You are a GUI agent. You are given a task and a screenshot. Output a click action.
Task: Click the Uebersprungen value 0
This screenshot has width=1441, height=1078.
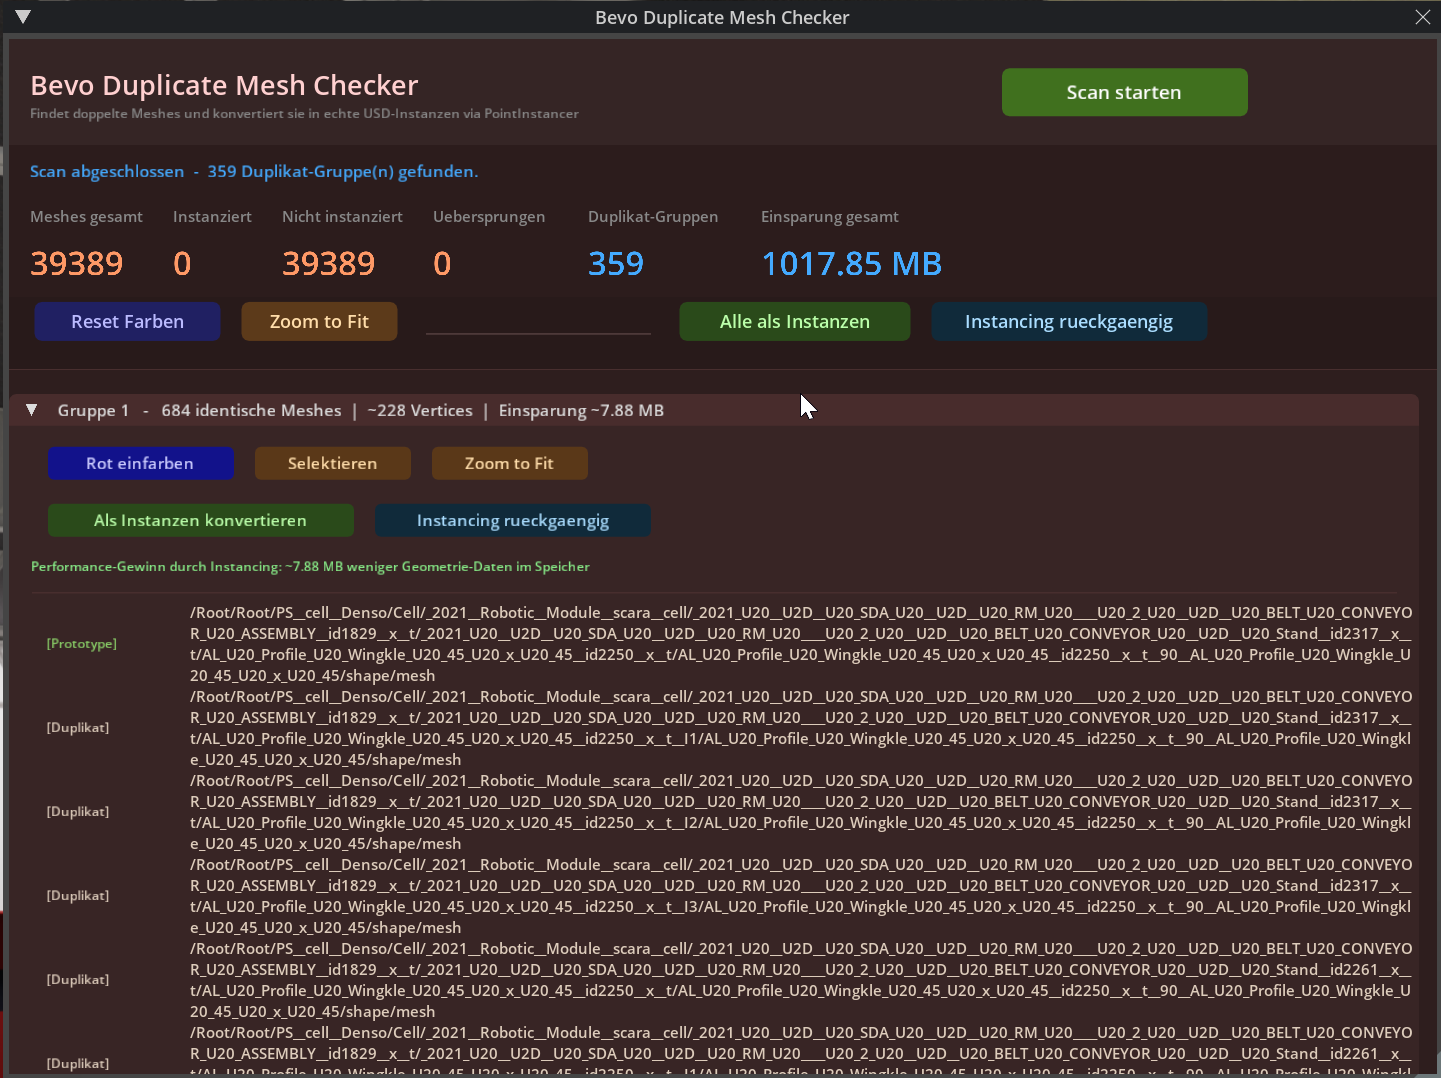coord(442,264)
